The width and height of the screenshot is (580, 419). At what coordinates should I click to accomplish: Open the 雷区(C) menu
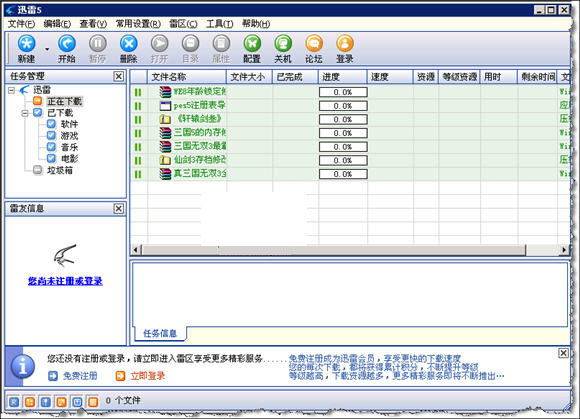pyautogui.click(x=183, y=24)
